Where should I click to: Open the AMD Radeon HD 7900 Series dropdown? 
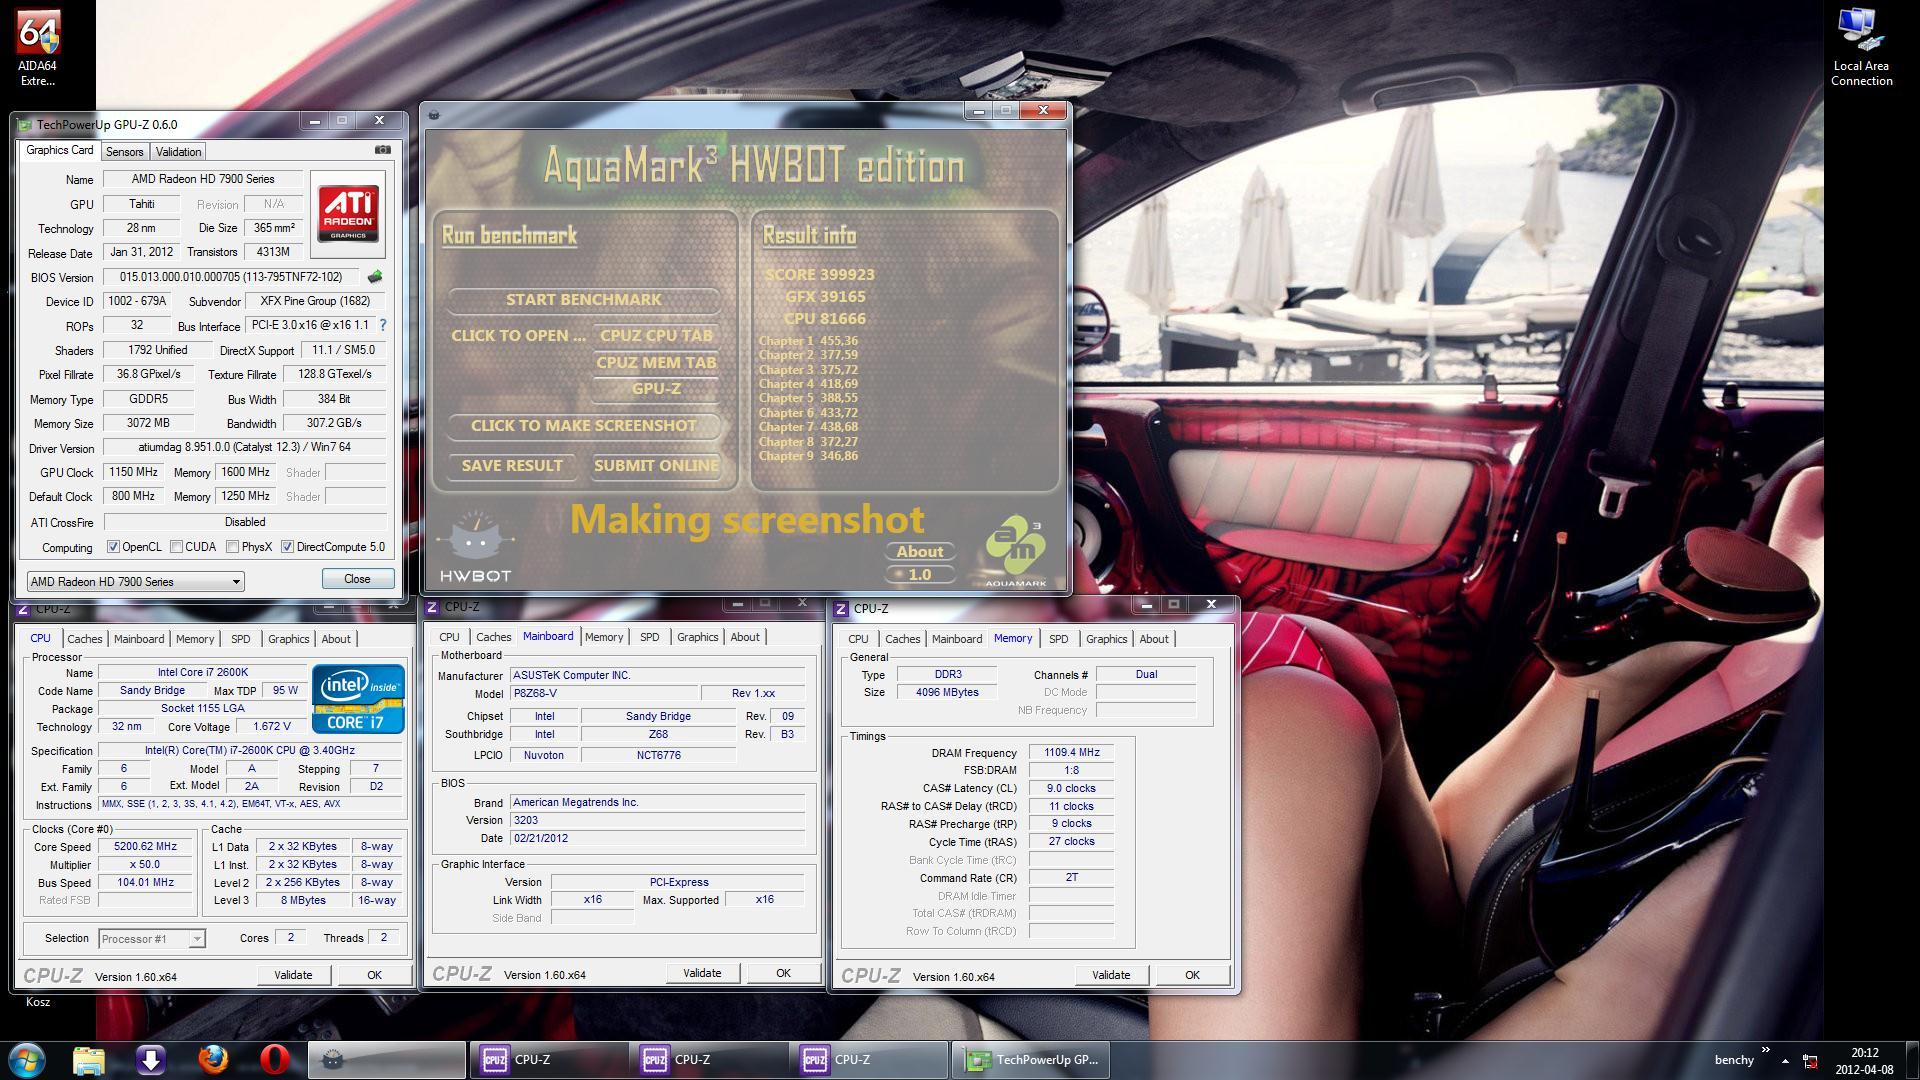pos(135,581)
